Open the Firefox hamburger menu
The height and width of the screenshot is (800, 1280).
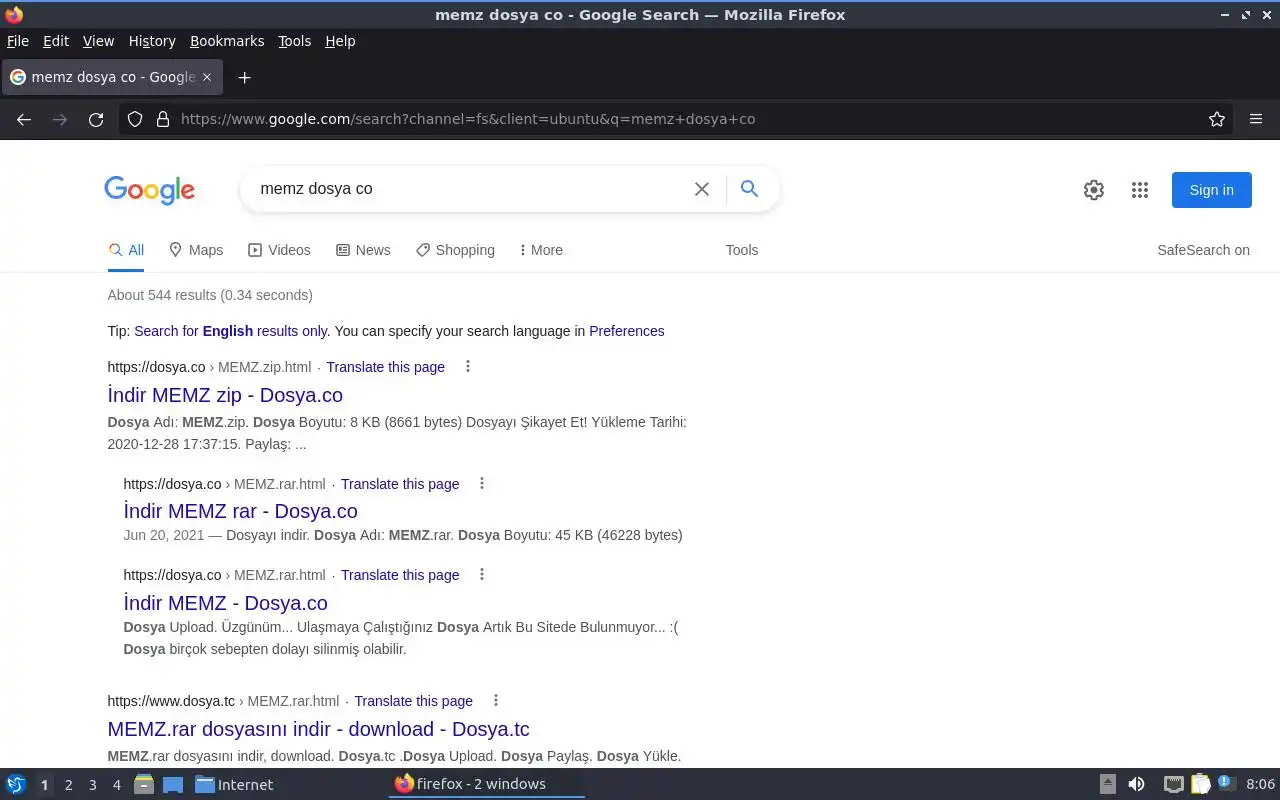[x=1256, y=119]
